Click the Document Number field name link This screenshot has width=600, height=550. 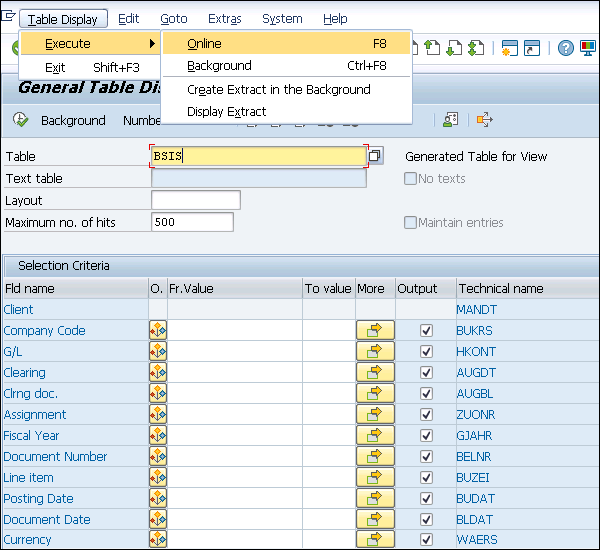[x=55, y=456]
